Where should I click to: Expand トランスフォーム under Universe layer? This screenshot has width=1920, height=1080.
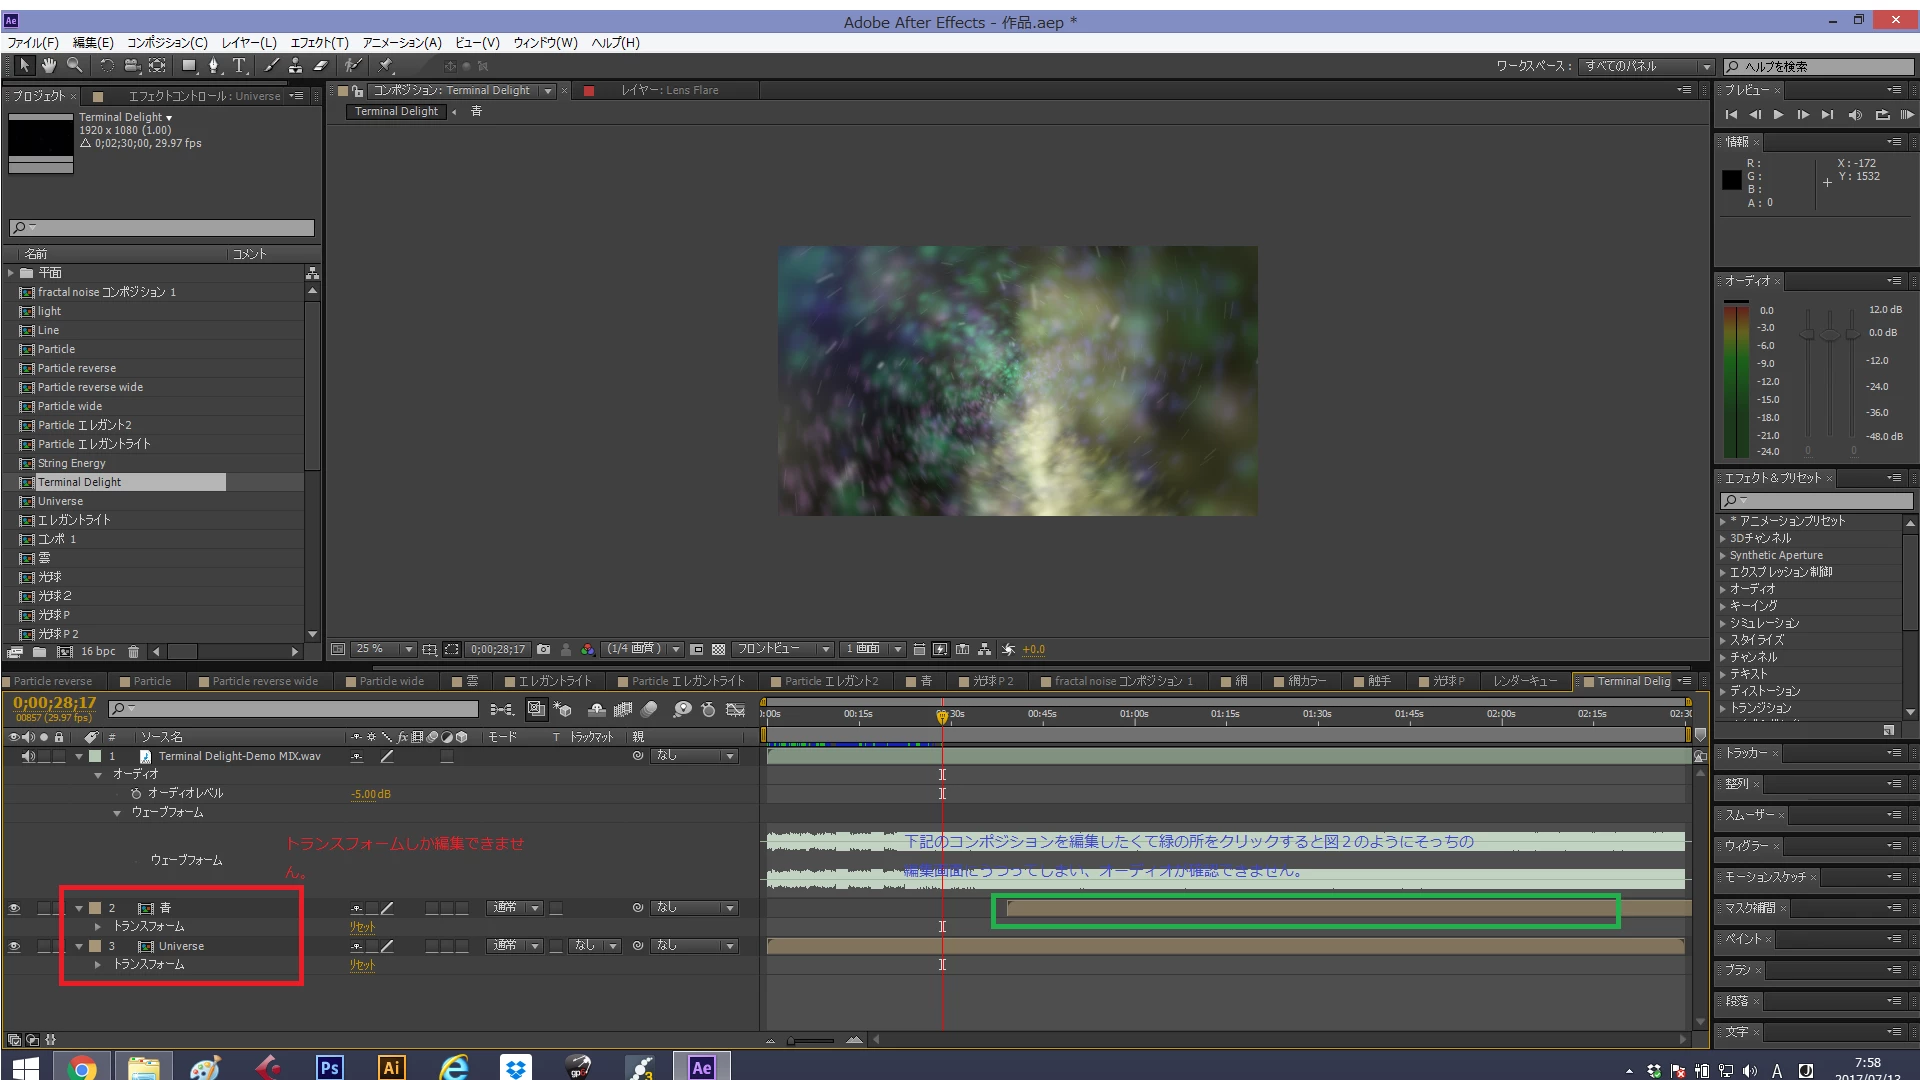point(98,965)
